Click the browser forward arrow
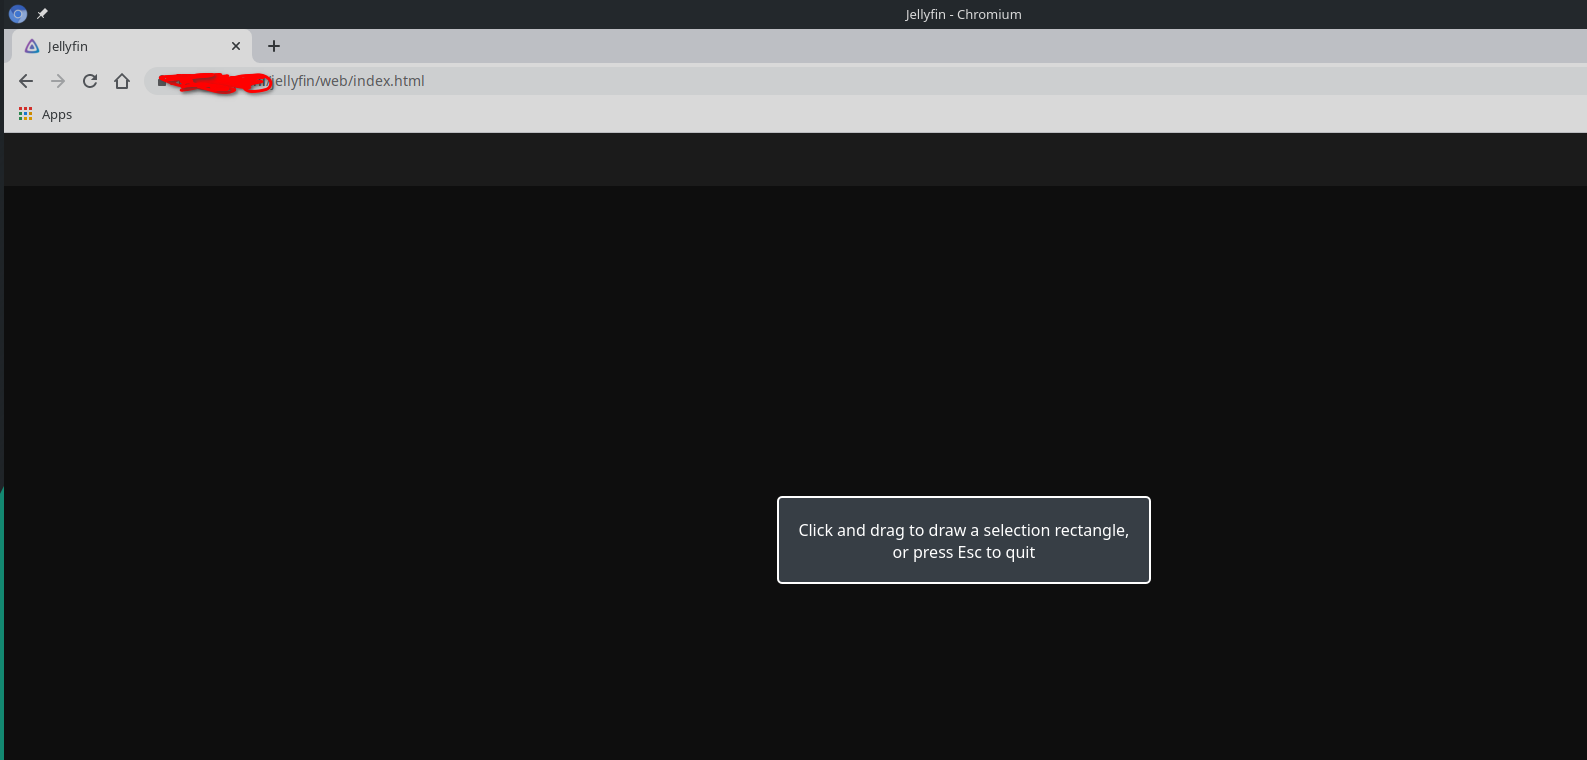The width and height of the screenshot is (1587, 760). [58, 81]
